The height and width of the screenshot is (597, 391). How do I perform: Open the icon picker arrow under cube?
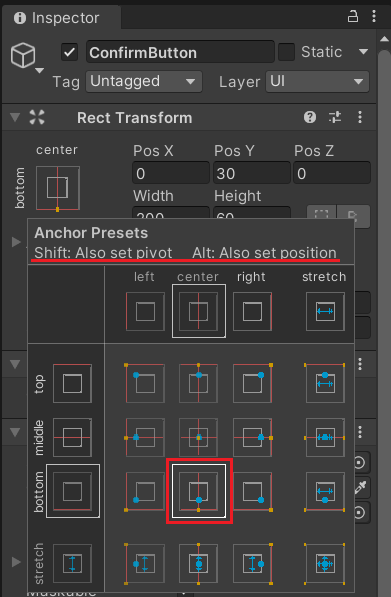(x=39, y=70)
